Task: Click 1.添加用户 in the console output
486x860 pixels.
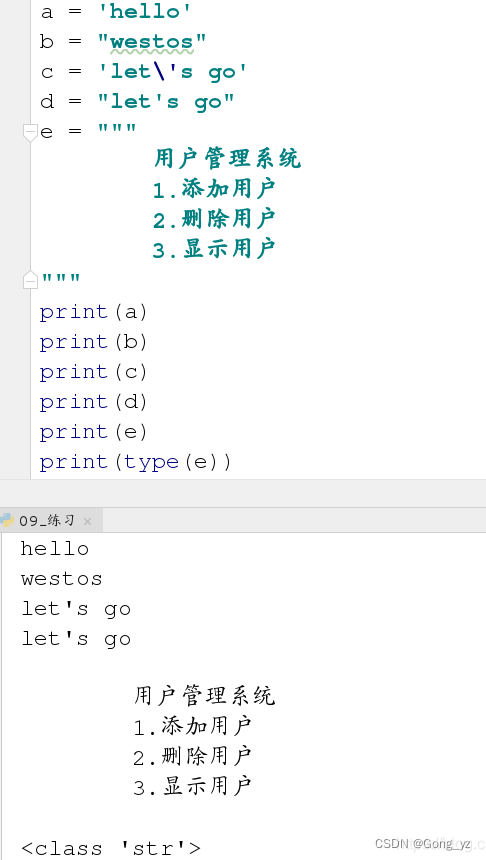Action: 193,727
